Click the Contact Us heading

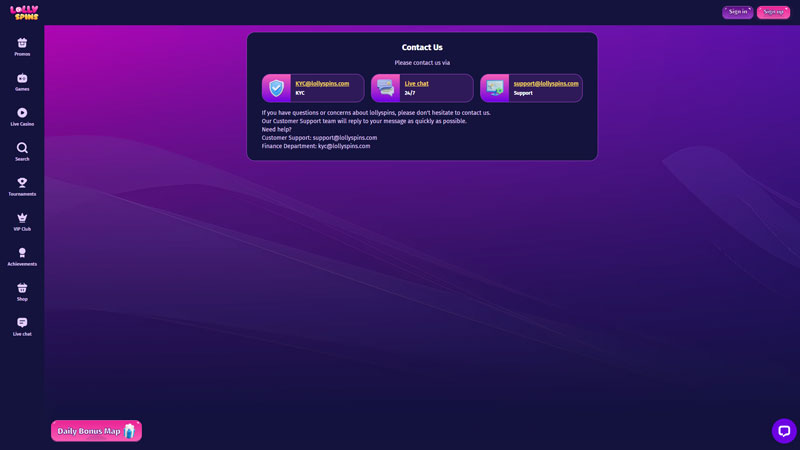422,47
